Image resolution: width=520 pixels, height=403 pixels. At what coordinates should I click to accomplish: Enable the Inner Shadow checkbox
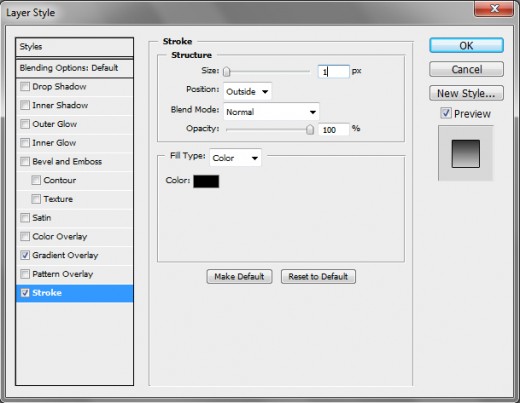click(25, 105)
